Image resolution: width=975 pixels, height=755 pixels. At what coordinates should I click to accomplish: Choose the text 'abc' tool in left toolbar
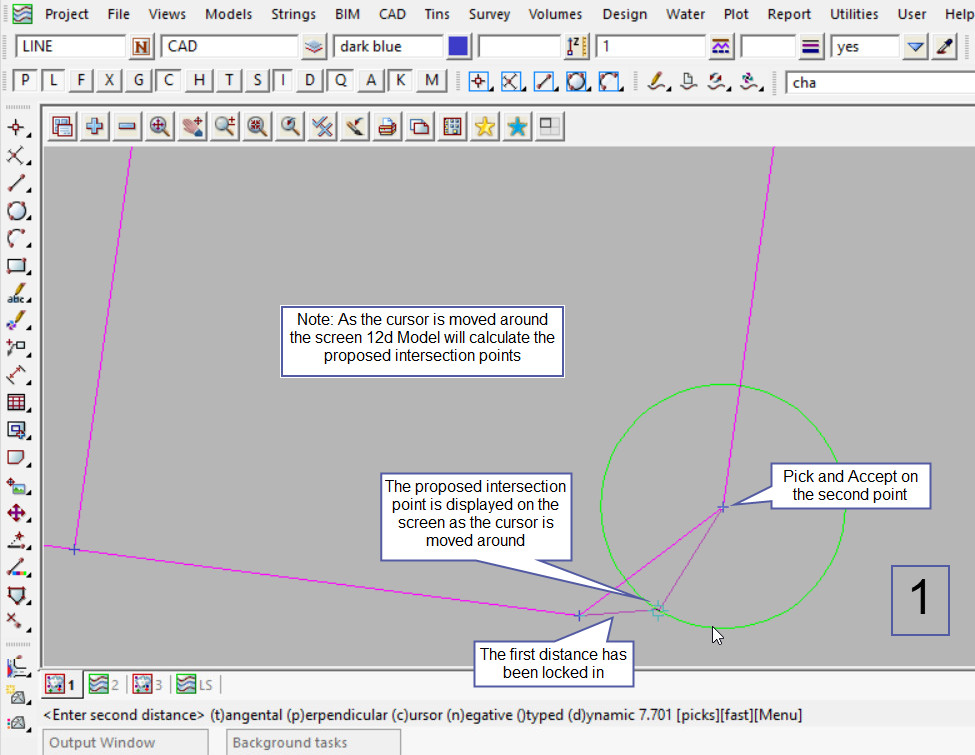16,295
